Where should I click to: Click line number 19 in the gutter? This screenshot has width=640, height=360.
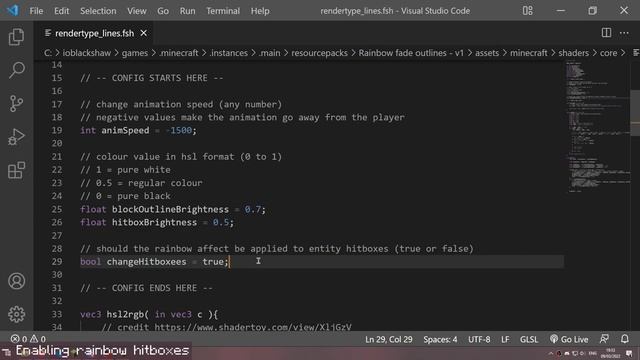(x=57, y=130)
